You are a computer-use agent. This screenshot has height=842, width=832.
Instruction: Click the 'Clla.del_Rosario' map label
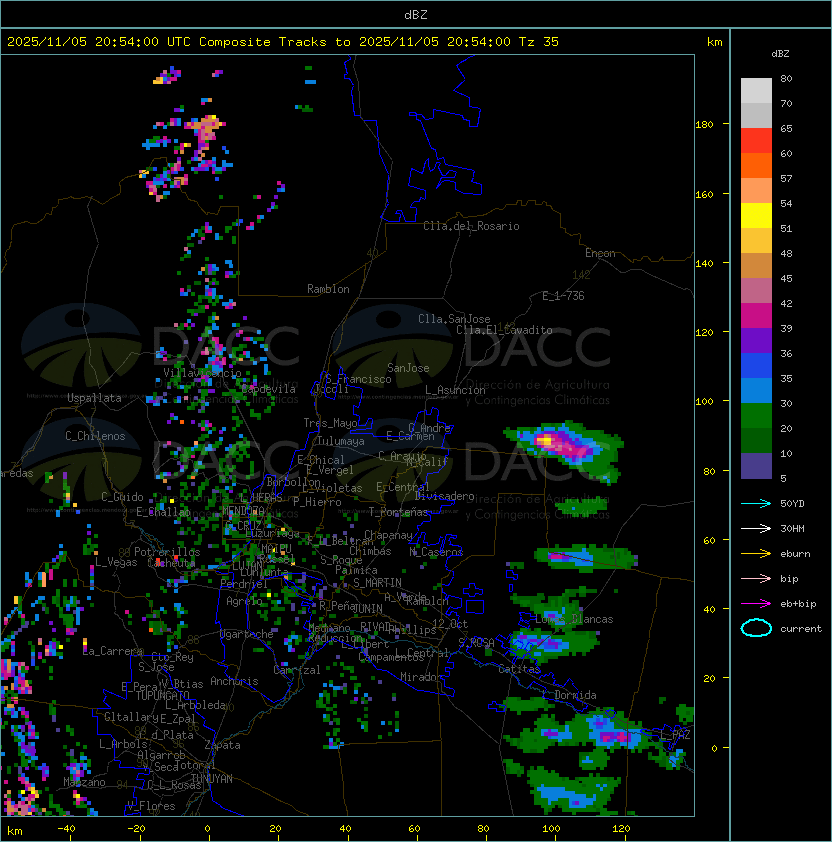point(471,226)
